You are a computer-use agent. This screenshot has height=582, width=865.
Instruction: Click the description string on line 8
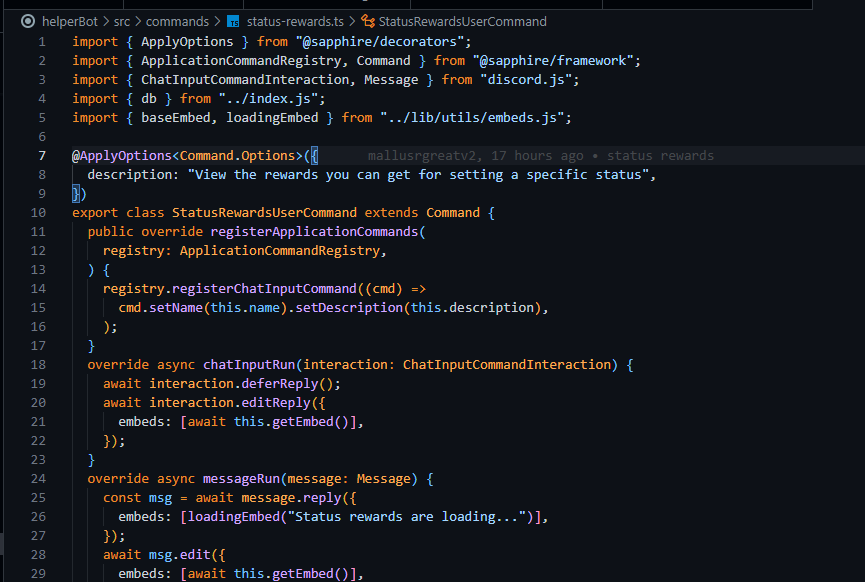418,174
